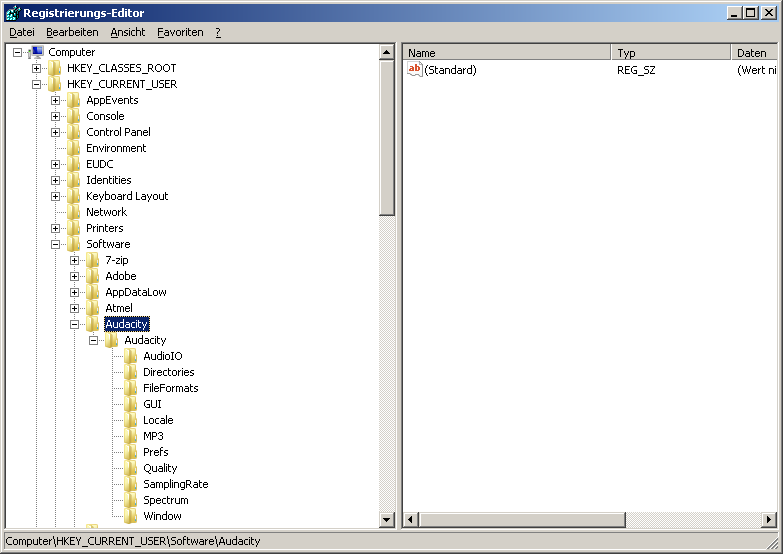Open the Bearbeiten menu
Viewport: 783px width, 554px height.
point(72,32)
